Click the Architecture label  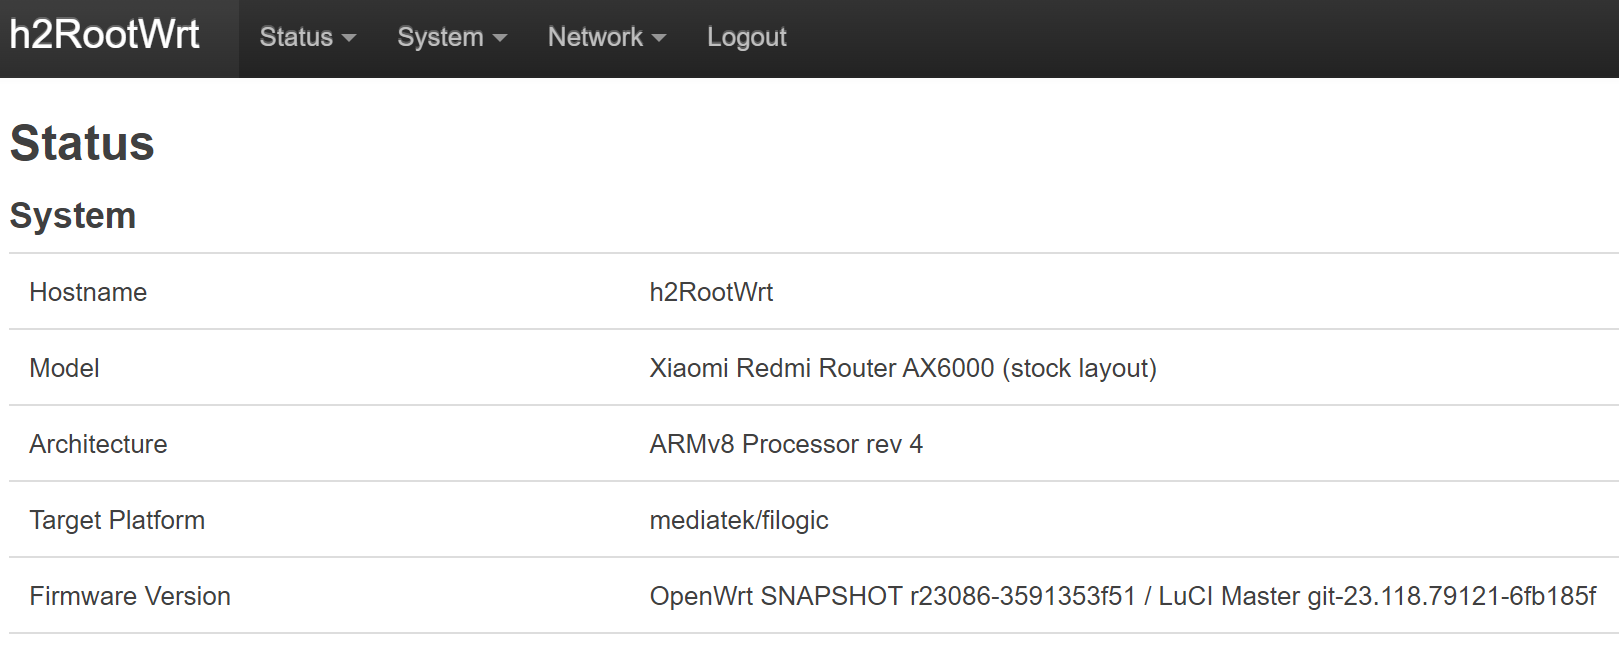click(97, 444)
